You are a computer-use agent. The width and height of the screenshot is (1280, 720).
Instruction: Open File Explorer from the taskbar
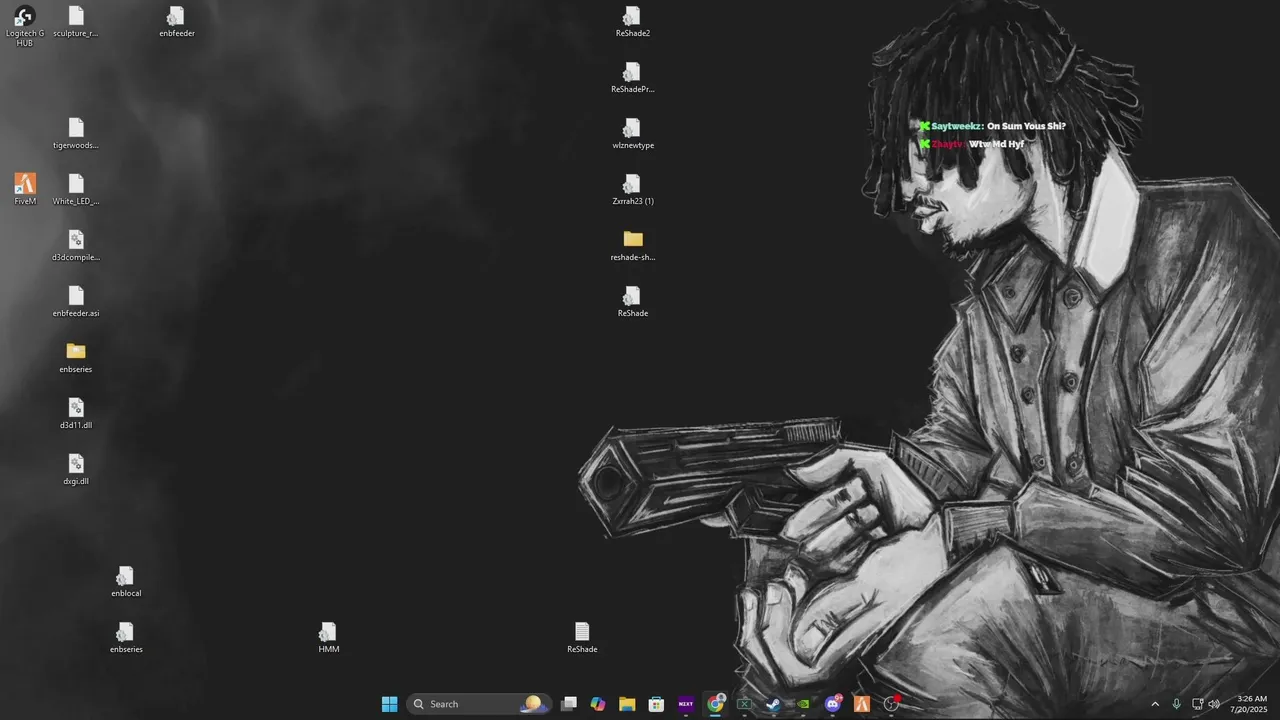(x=627, y=704)
